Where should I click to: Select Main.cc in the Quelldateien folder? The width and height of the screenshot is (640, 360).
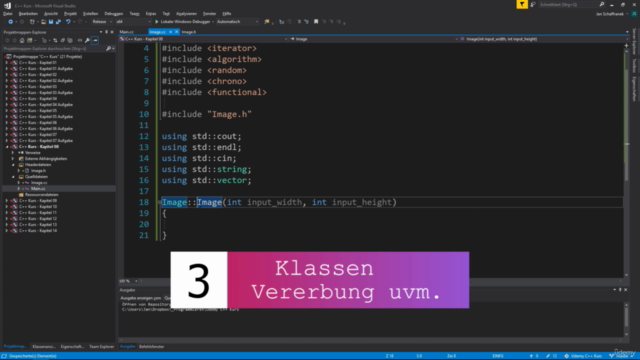tap(38, 189)
